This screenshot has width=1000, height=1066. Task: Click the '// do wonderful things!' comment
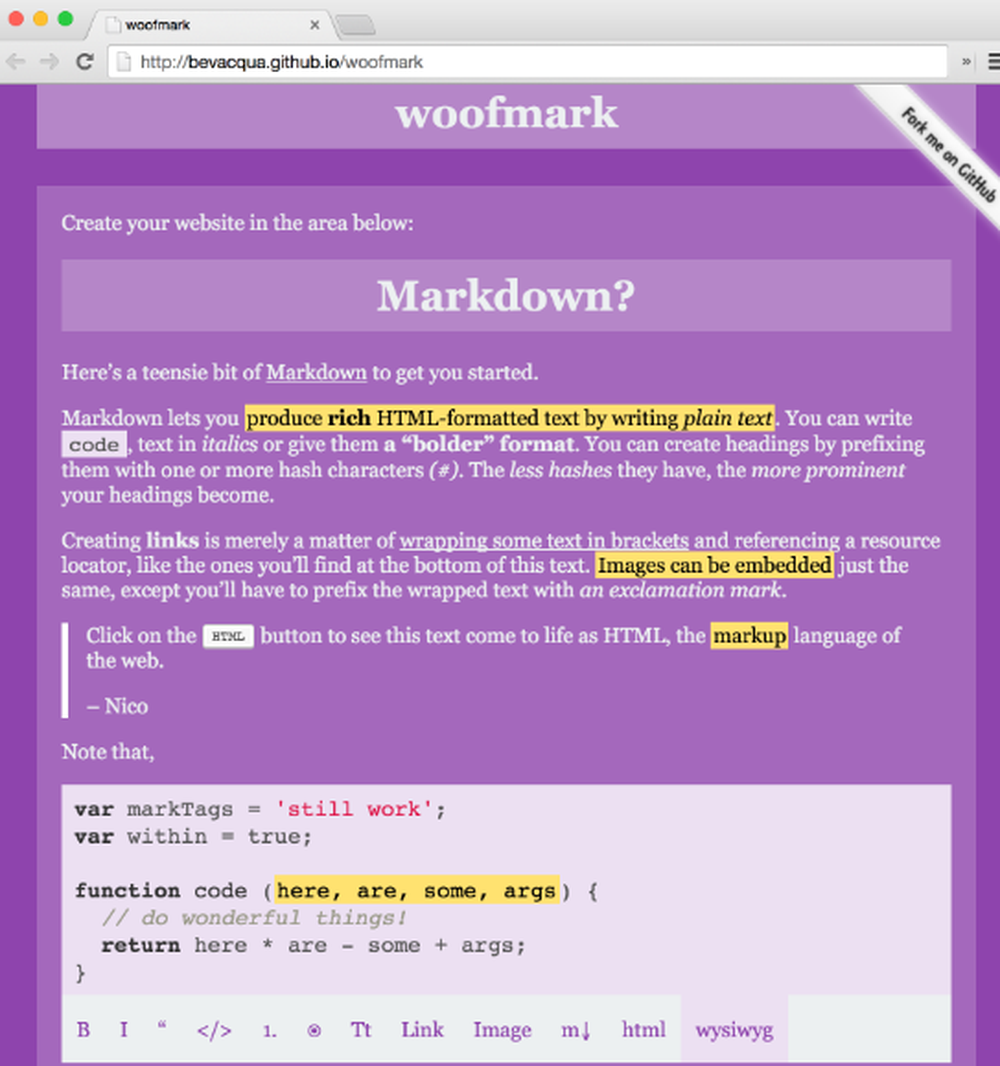pyautogui.click(x=254, y=918)
